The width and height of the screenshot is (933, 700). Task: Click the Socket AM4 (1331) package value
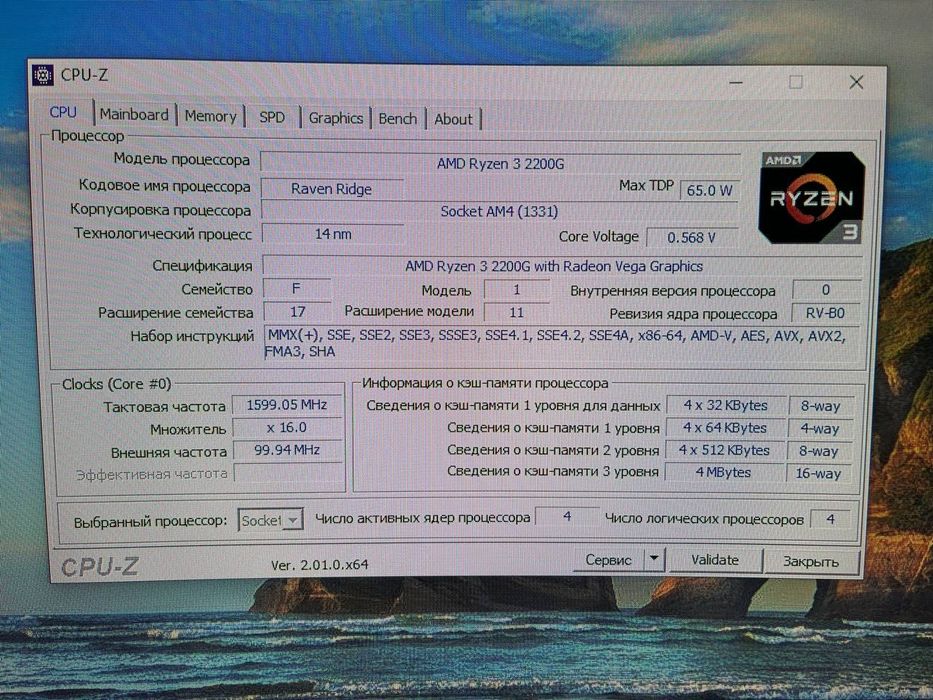point(500,211)
